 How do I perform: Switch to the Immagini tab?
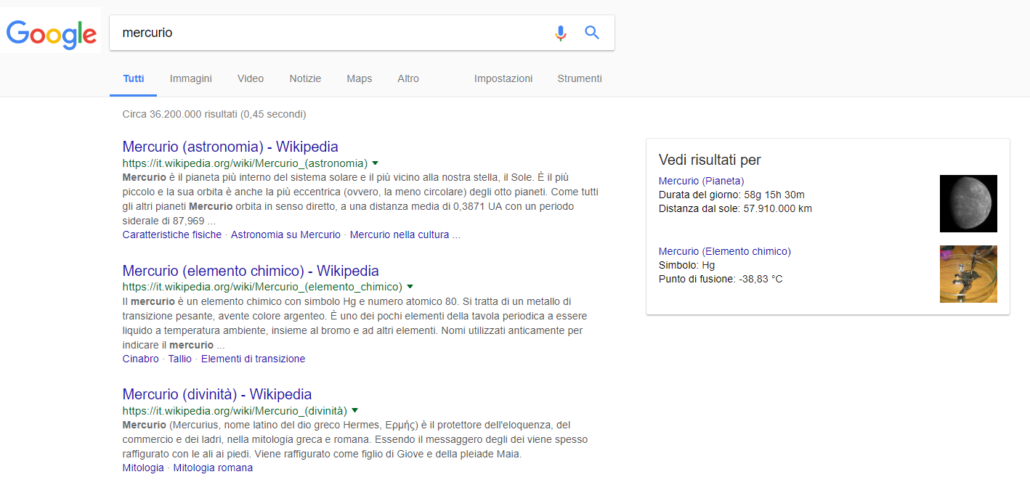(190, 79)
